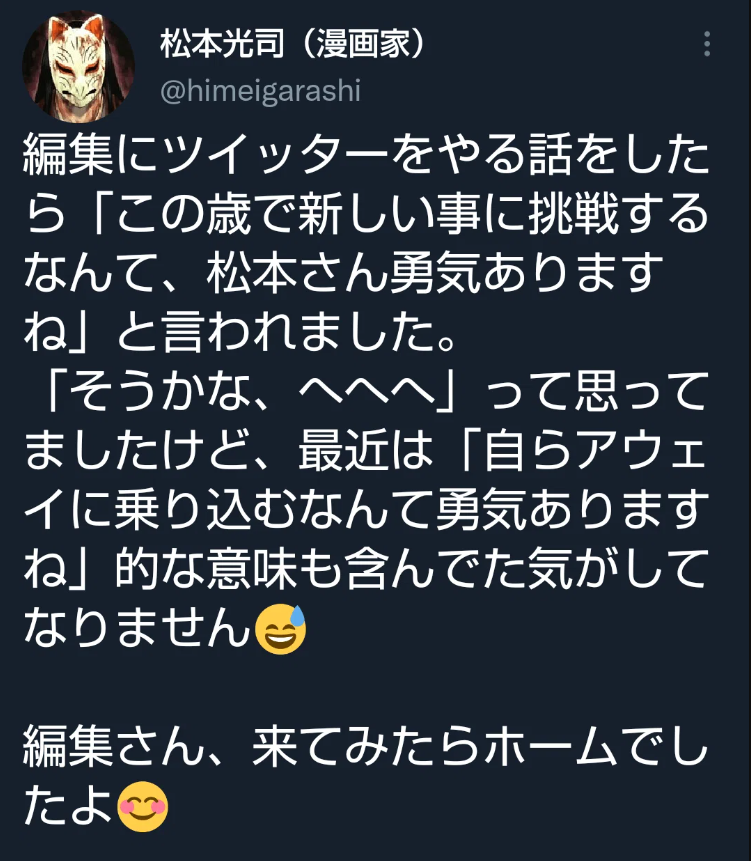The height and width of the screenshot is (861, 751).
Task: Click the fox mask profile avatar
Action: pos(78,66)
